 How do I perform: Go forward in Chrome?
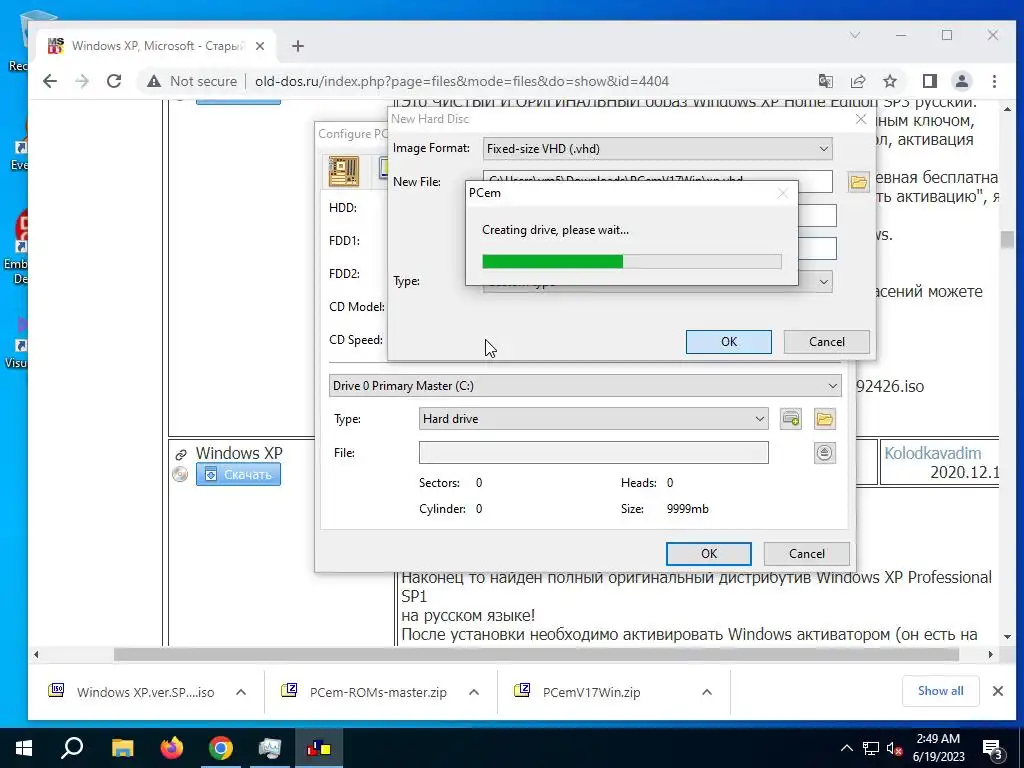82,81
